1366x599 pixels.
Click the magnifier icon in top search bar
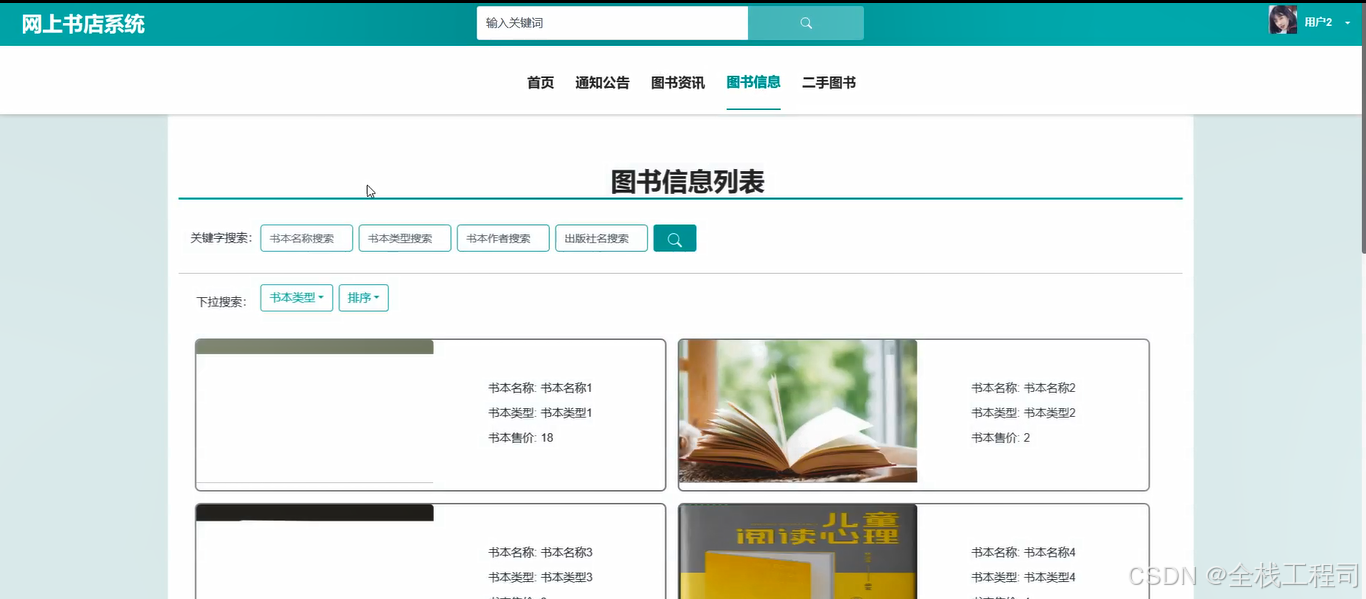[806, 23]
